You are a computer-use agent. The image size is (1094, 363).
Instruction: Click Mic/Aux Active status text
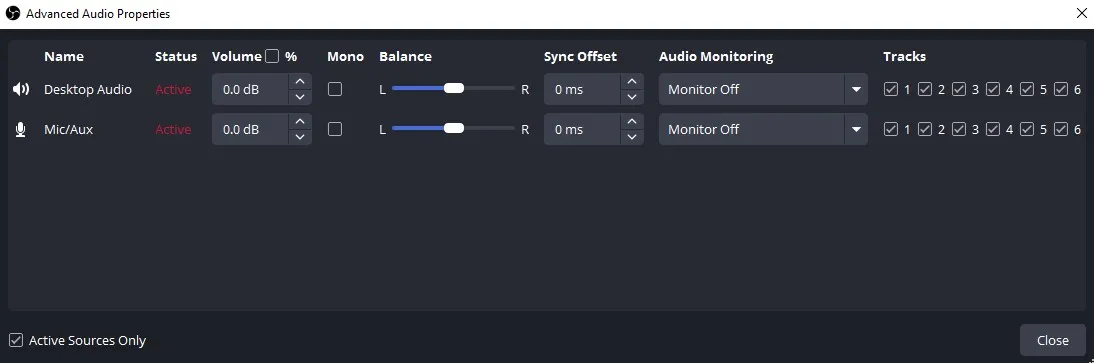[173, 129]
